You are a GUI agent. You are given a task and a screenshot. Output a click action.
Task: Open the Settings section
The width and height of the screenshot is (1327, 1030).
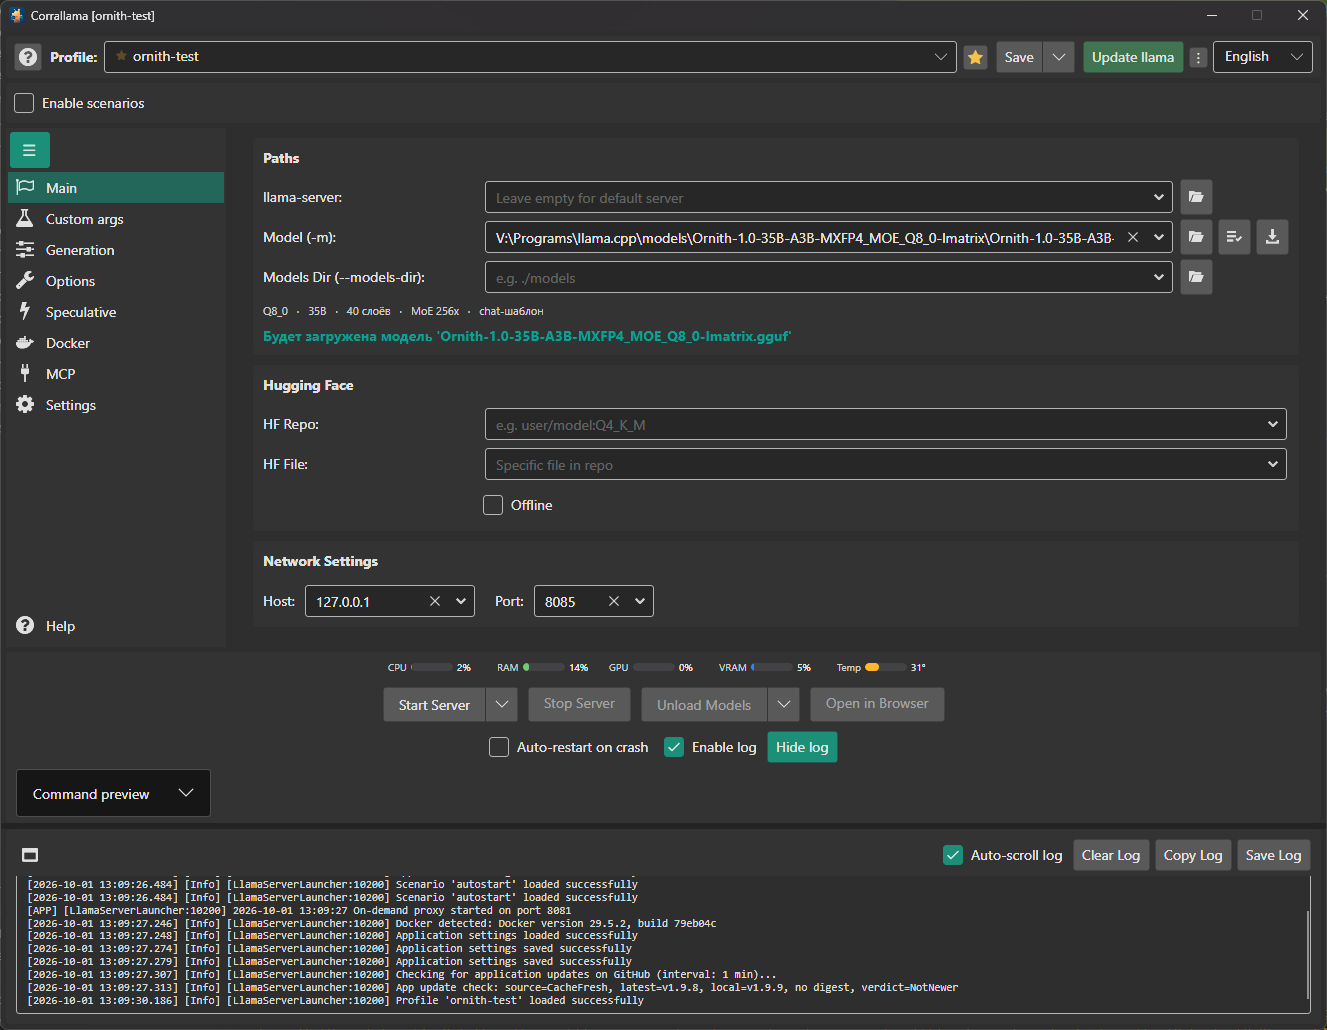tap(115, 405)
